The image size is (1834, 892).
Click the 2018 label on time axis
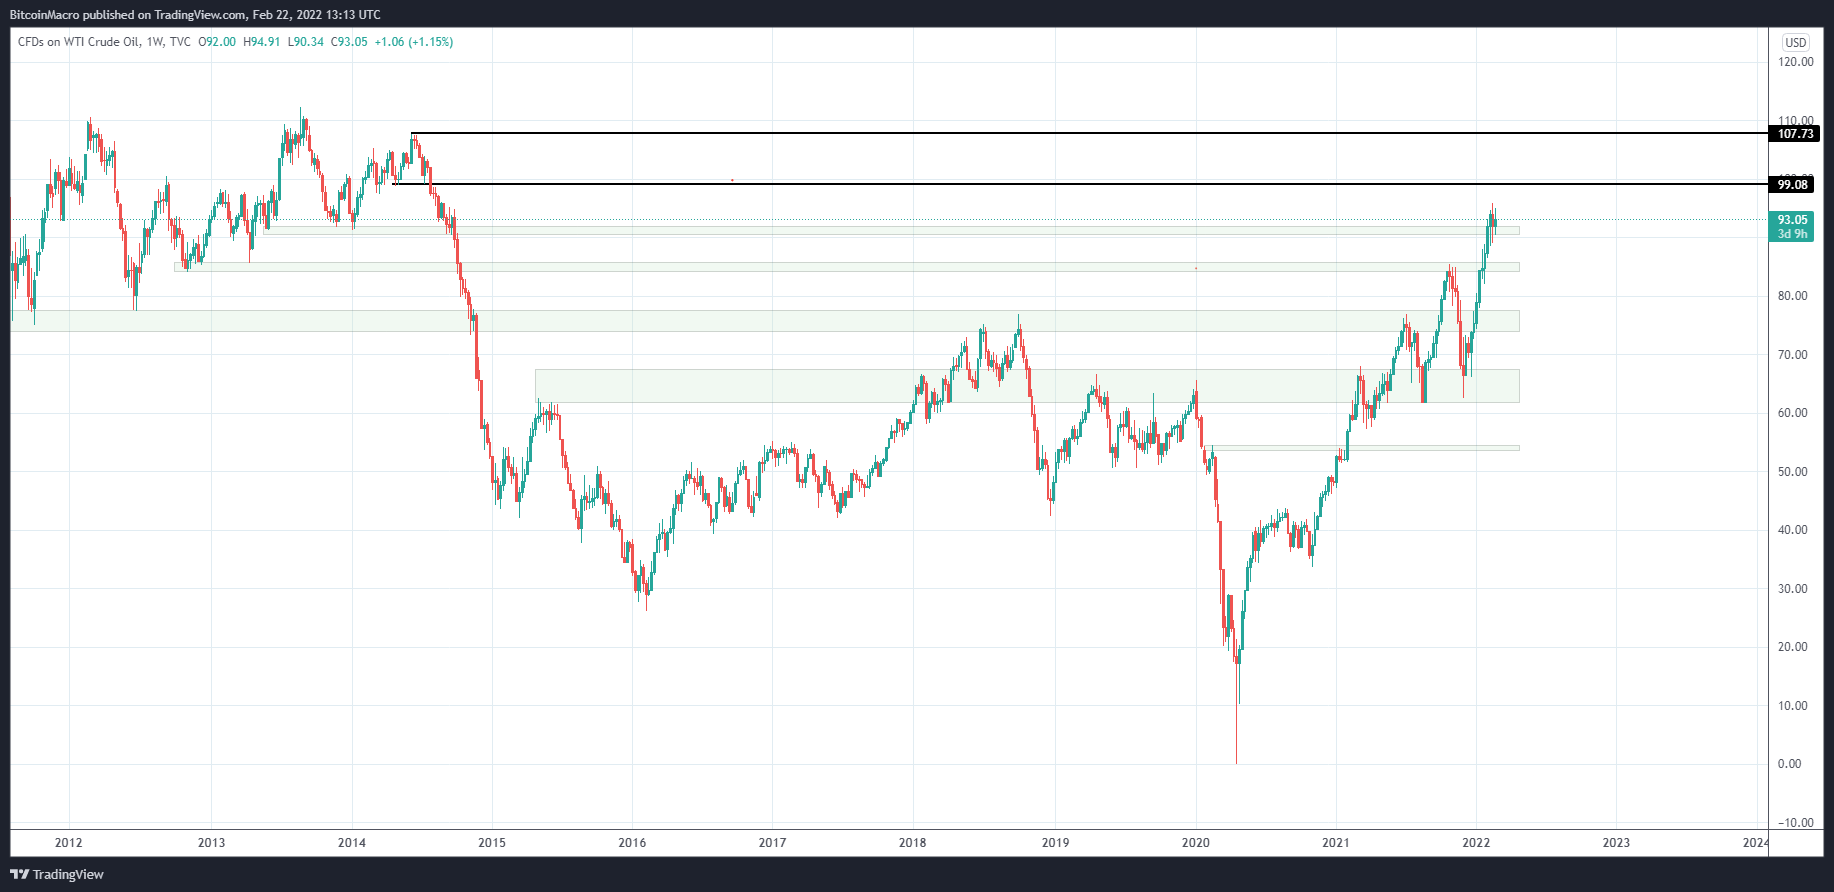pyautogui.click(x=912, y=843)
